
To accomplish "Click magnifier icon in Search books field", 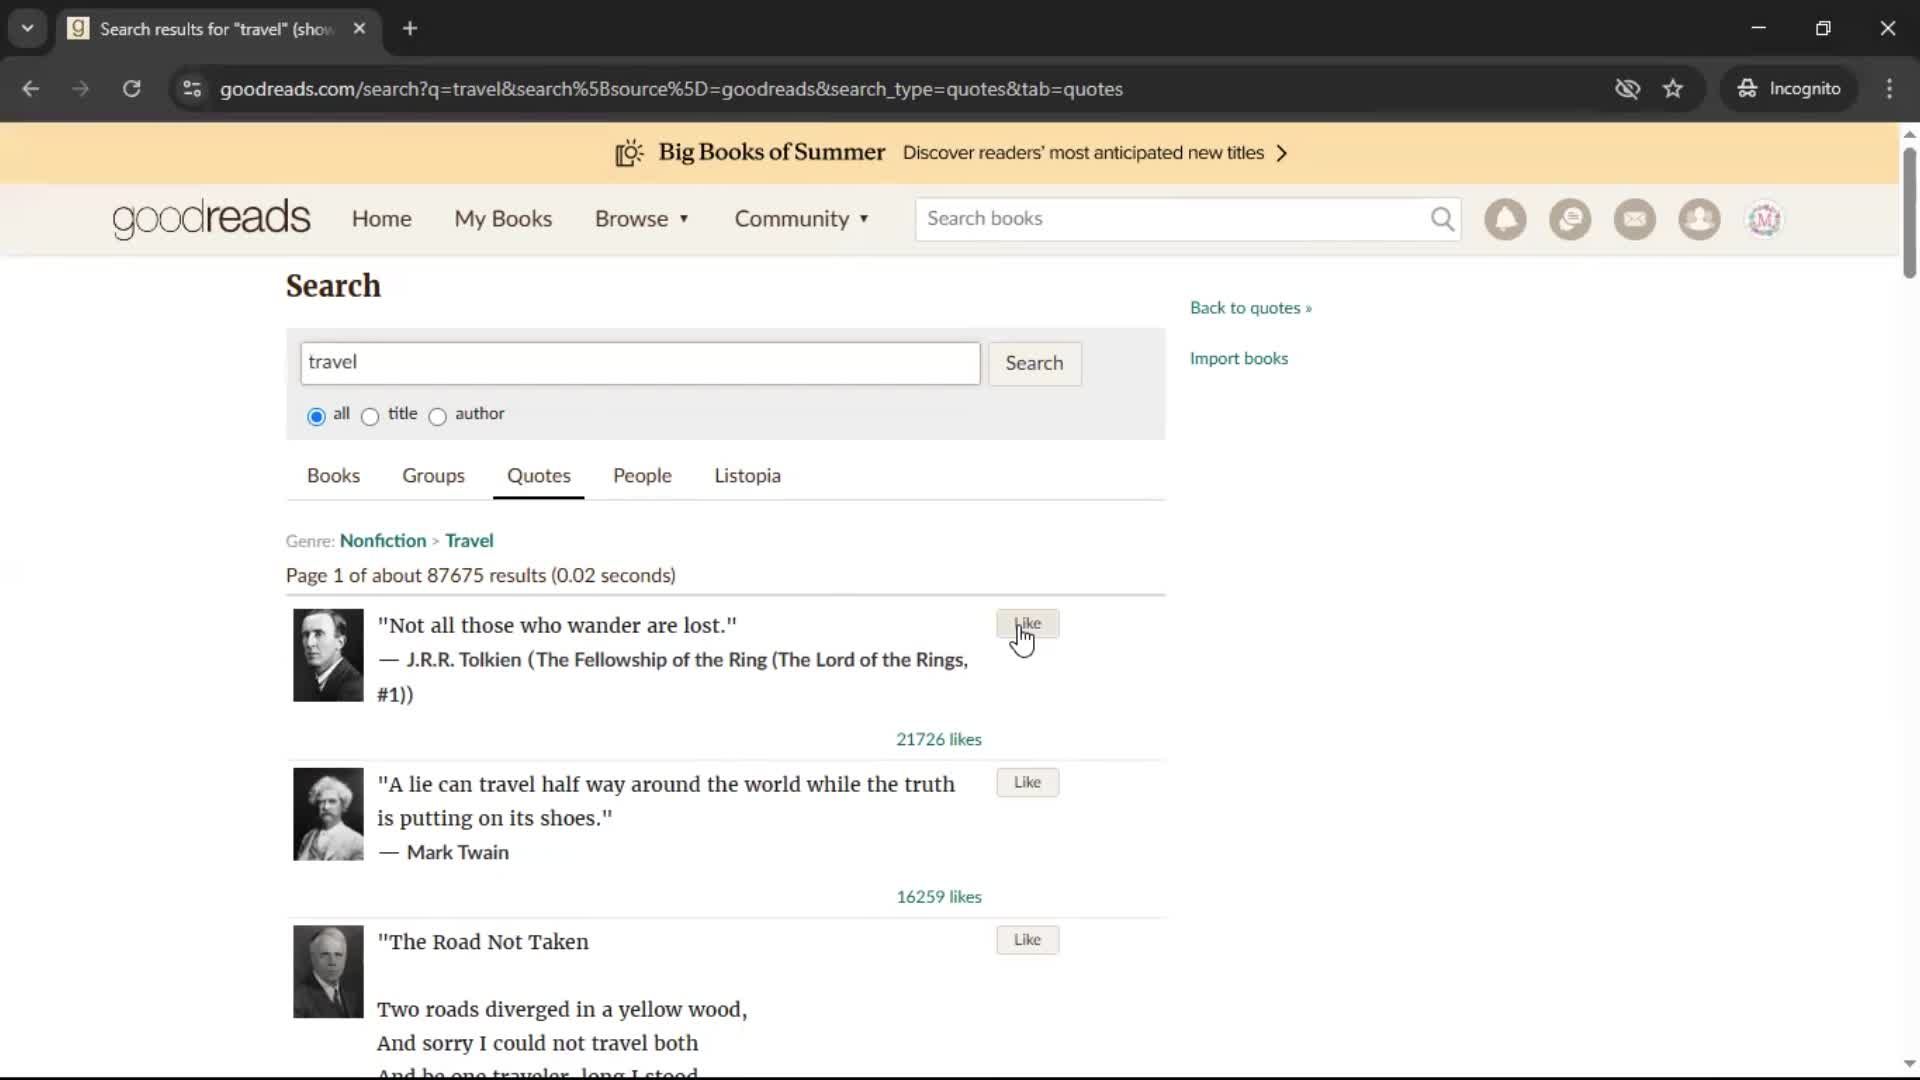I will [x=1441, y=219].
